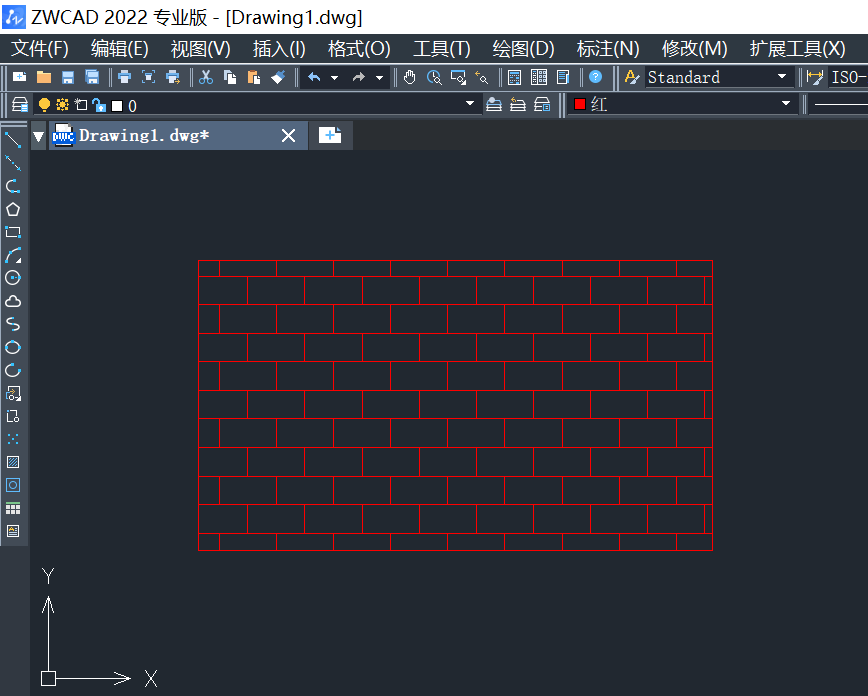Expand the color control dropdown showing 红
This screenshot has width=868, height=696.
point(786,104)
